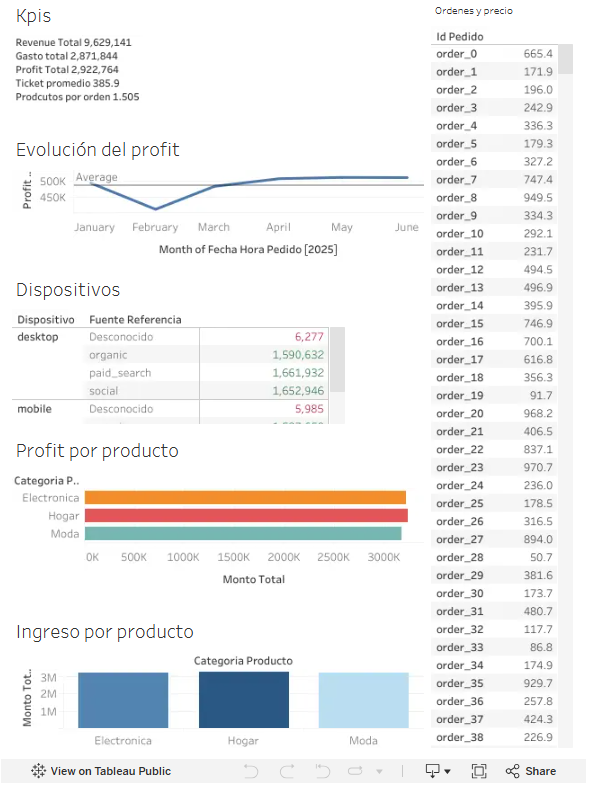Click the value 50.7 for order_28

(x=541, y=557)
